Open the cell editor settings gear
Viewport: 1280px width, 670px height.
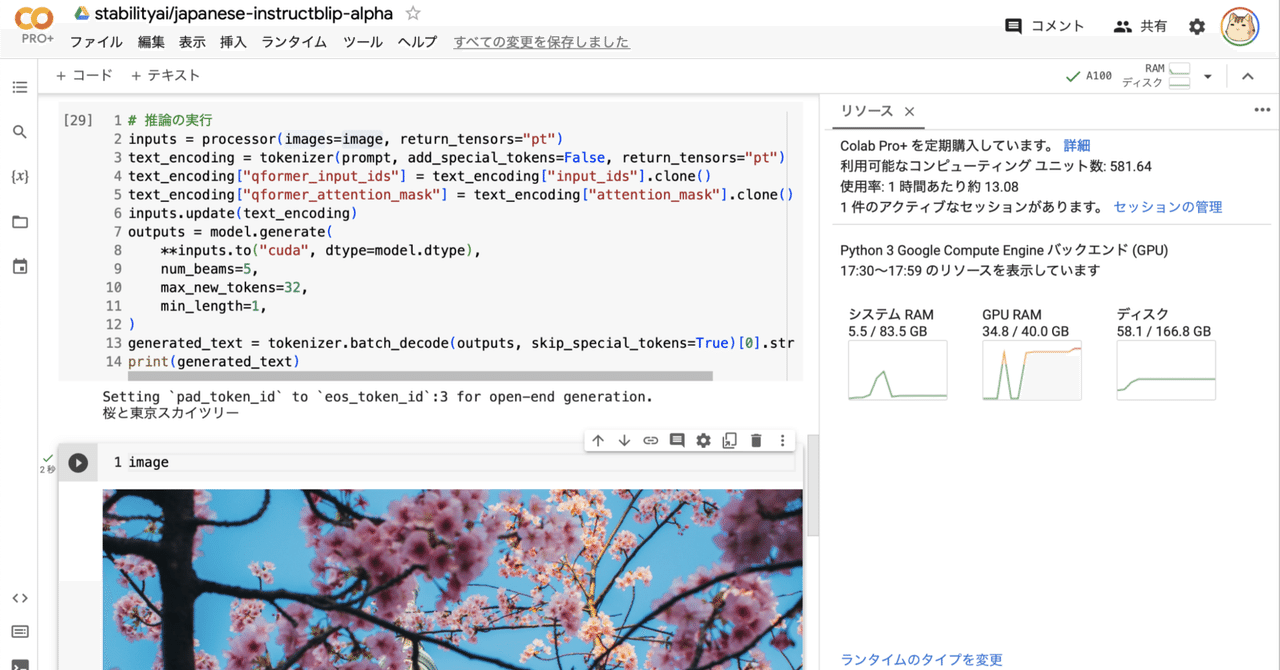coord(703,440)
